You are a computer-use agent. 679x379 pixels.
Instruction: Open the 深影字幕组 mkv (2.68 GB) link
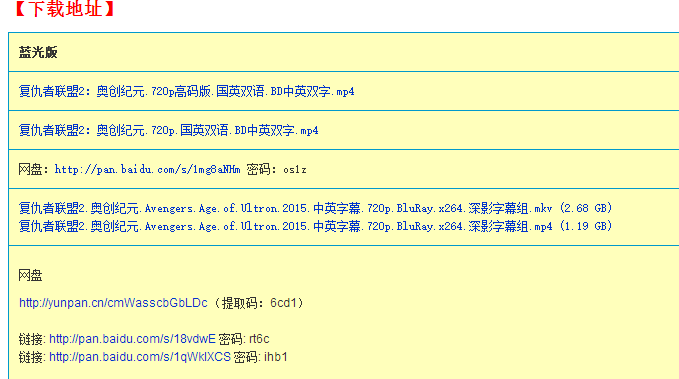315,208
